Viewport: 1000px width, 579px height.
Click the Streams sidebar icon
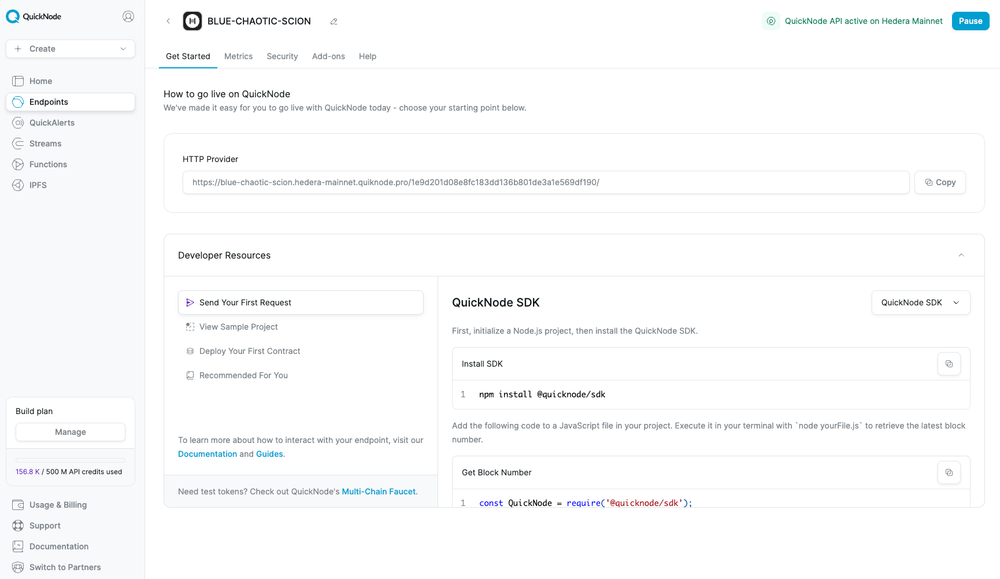pos(18,143)
